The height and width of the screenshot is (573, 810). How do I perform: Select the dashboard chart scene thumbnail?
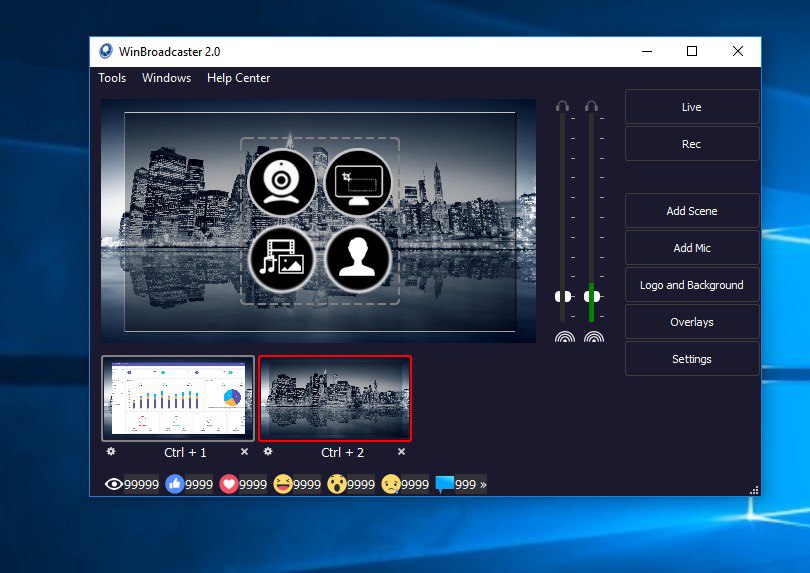click(x=178, y=398)
